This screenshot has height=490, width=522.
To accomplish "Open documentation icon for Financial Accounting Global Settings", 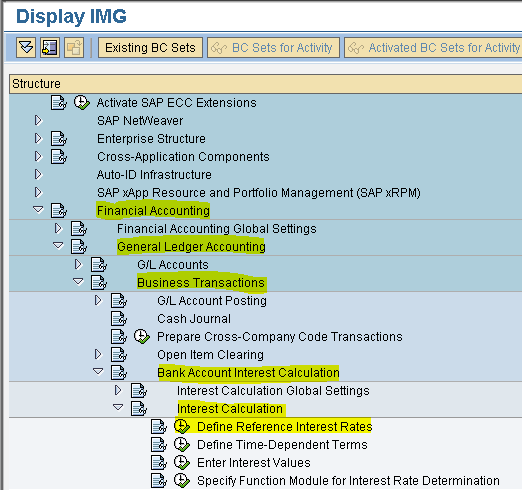I will [79, 229].
